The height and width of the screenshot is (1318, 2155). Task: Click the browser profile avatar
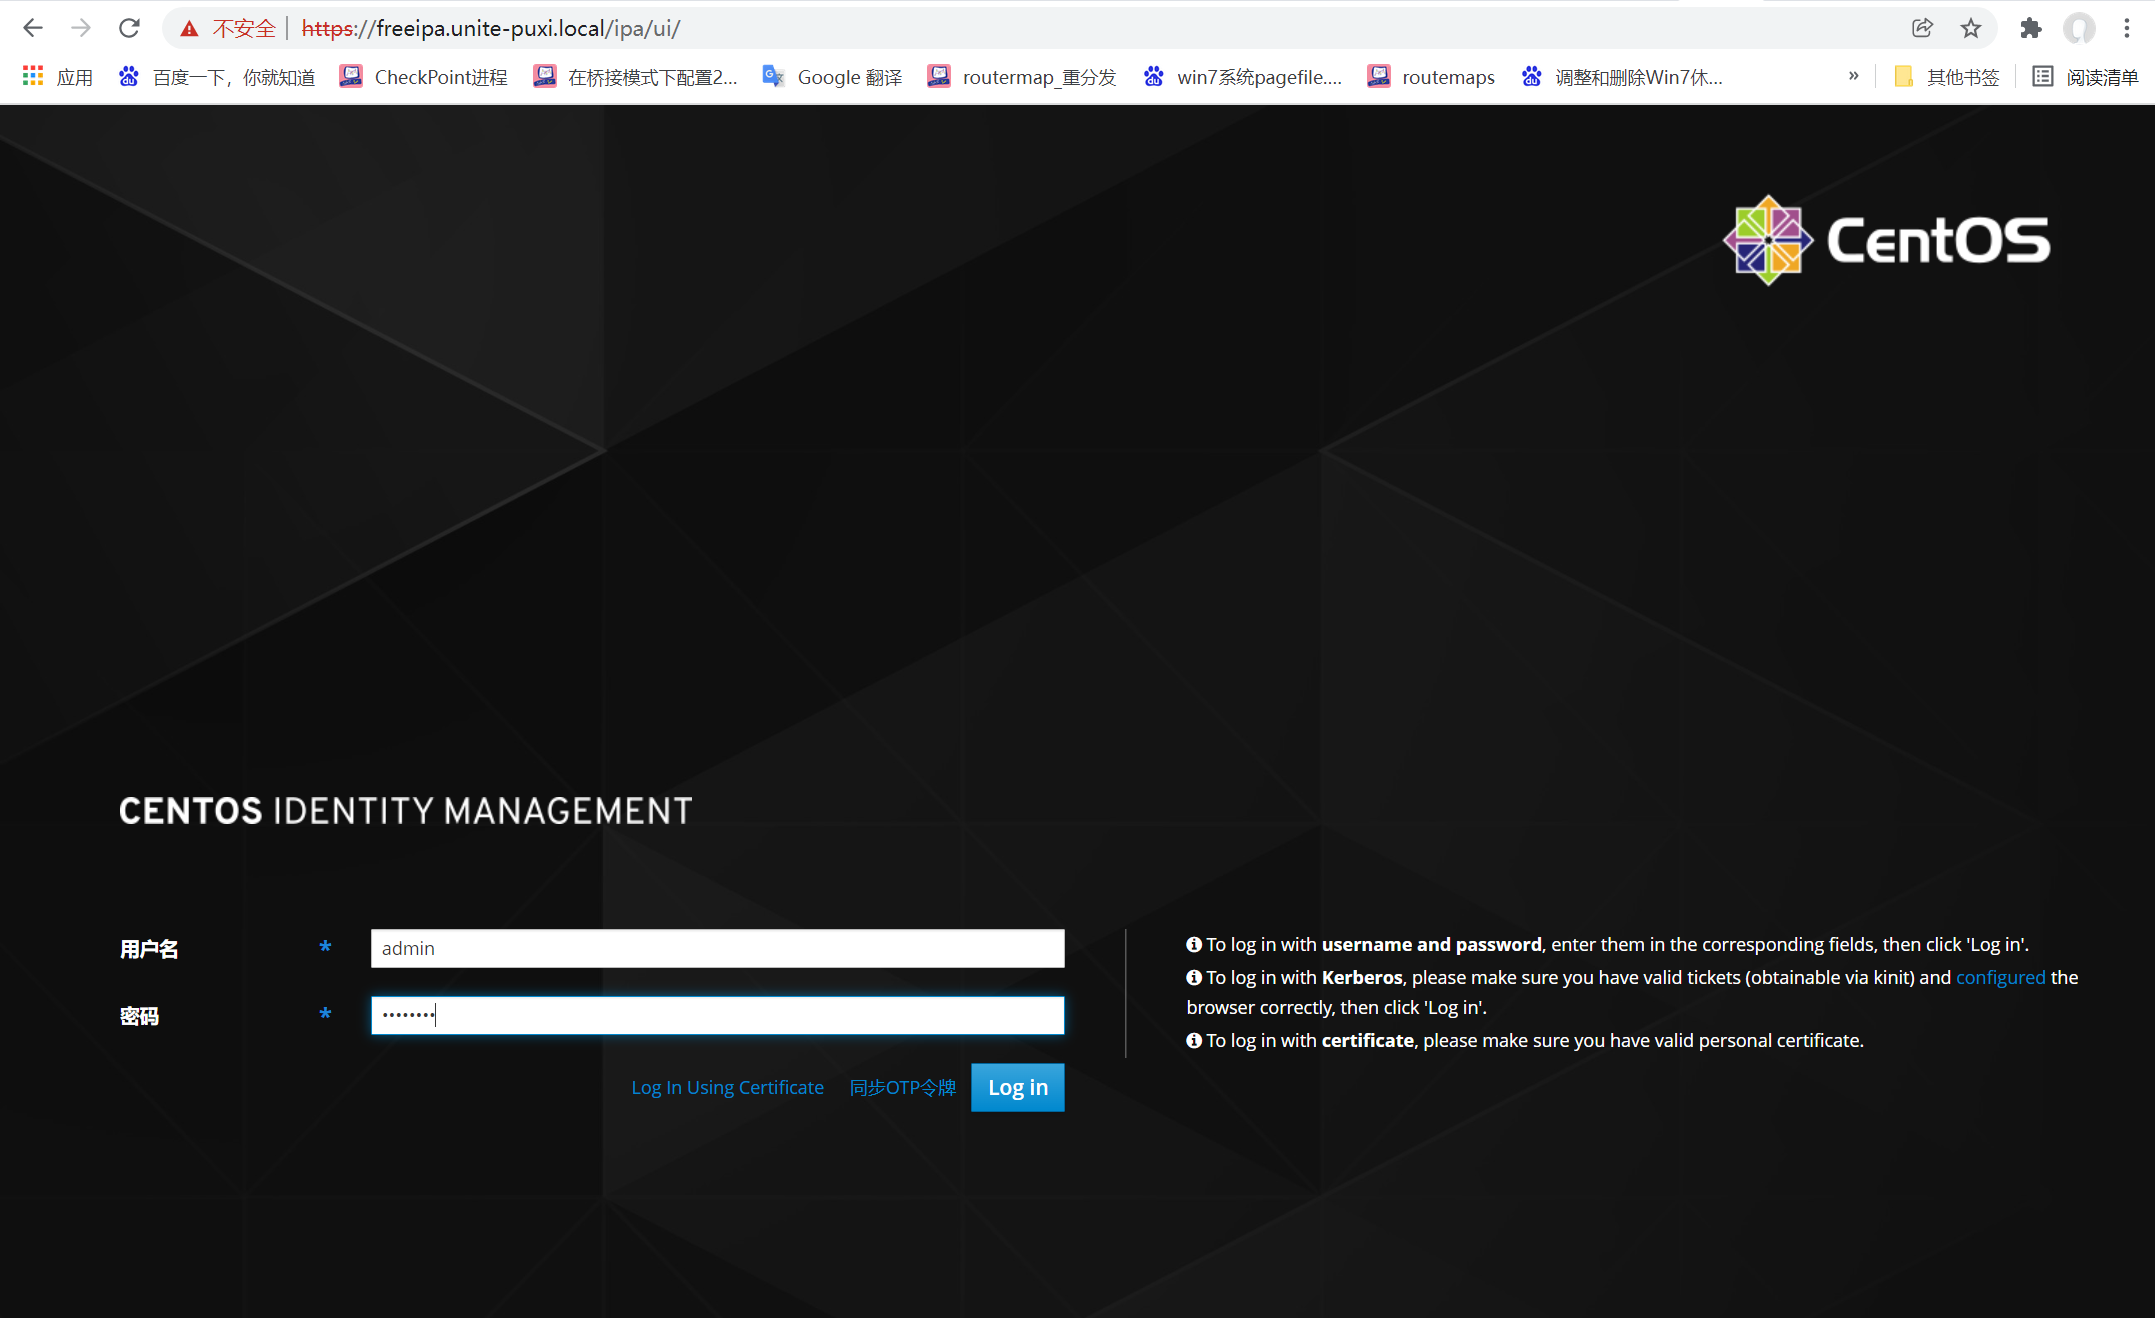click(x=2078, y=28)
